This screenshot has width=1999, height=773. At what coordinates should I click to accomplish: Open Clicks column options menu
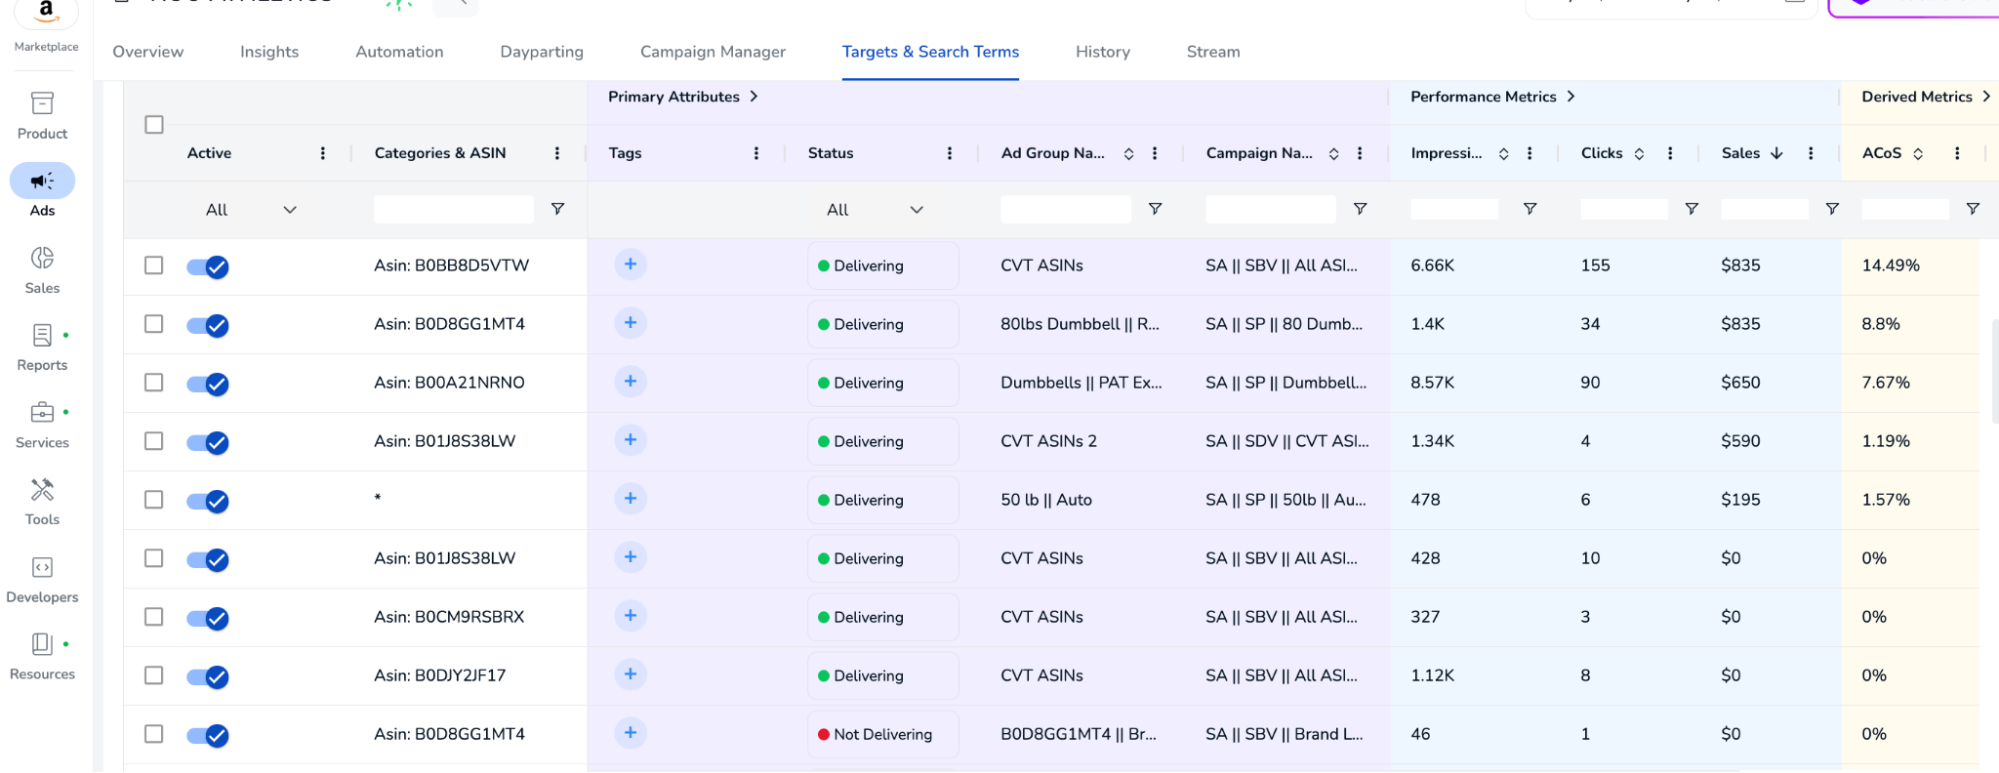[1670, 153]
